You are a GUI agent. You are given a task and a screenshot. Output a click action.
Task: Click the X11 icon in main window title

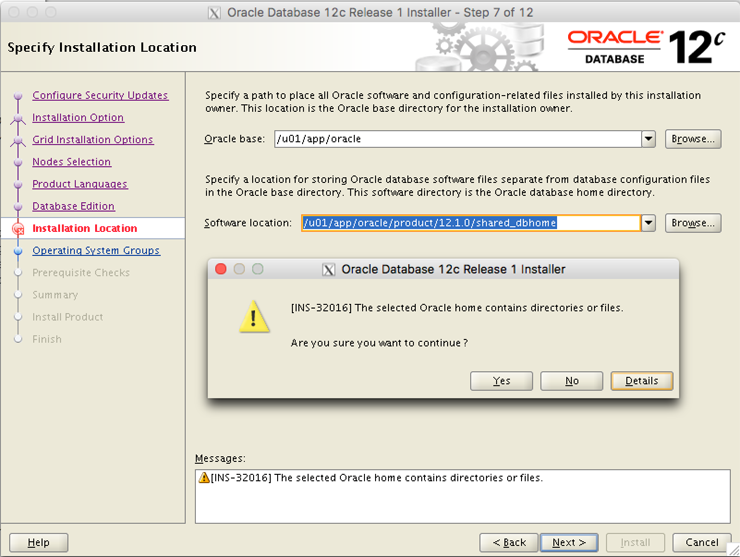point(214,13)
